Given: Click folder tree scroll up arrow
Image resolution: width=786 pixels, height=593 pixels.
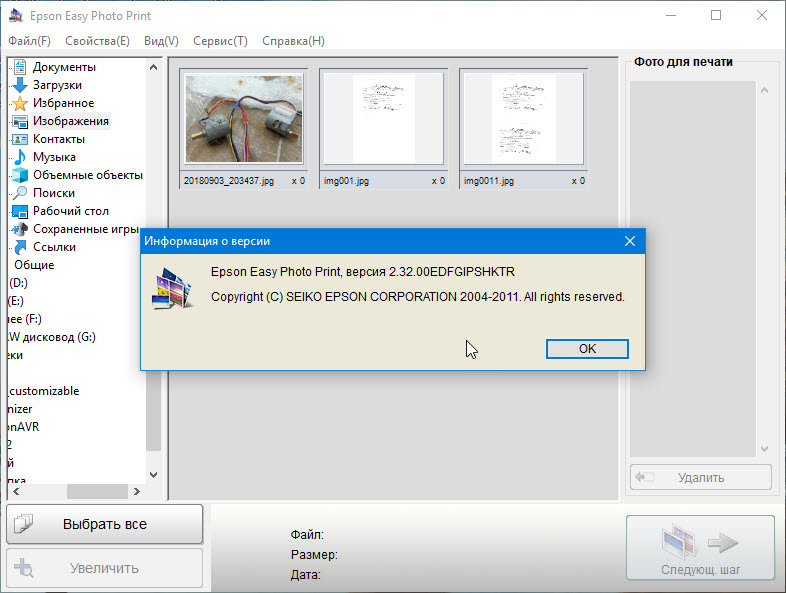Looking at the screenshot, I should [x=153, y=67].
